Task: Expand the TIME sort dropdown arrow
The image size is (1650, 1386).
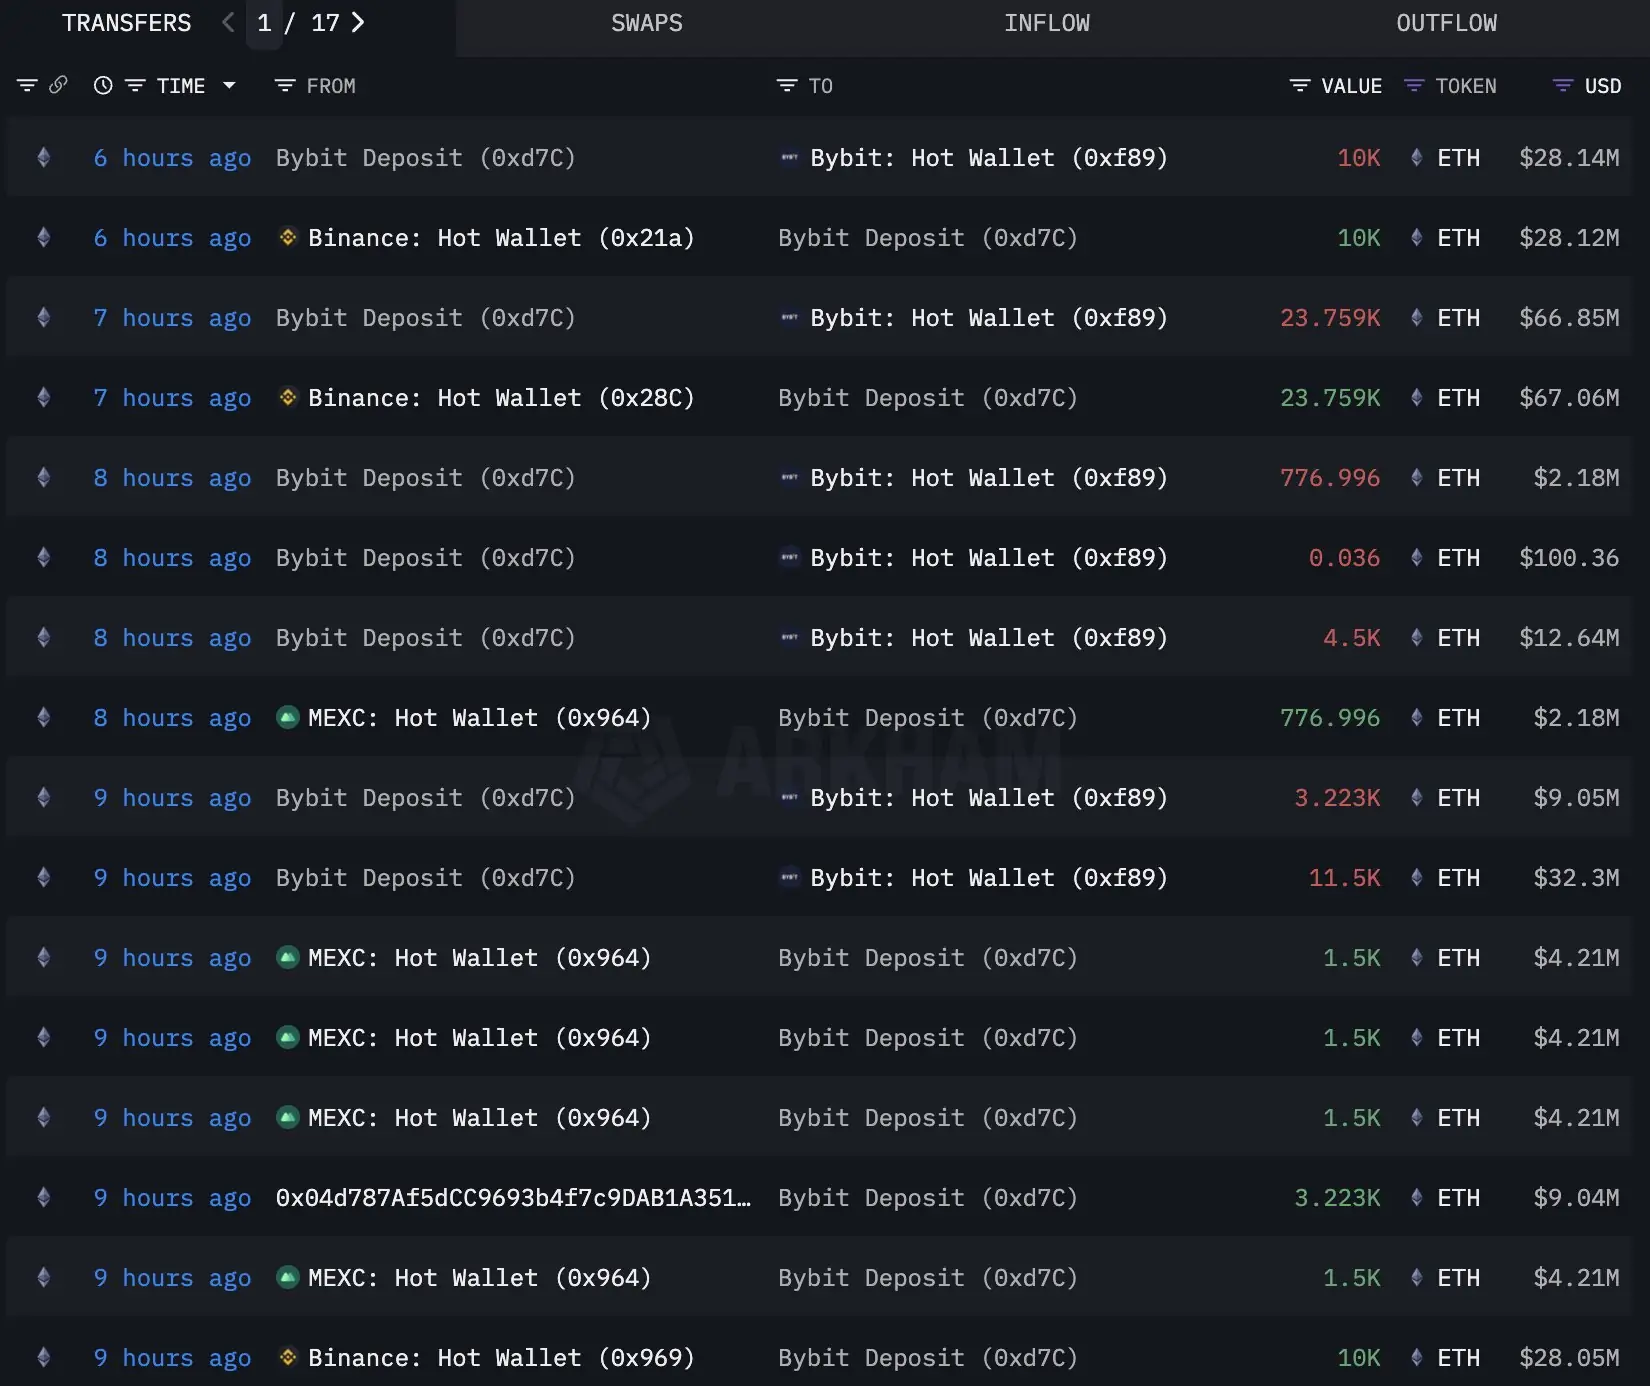Action: pos(229,86)
